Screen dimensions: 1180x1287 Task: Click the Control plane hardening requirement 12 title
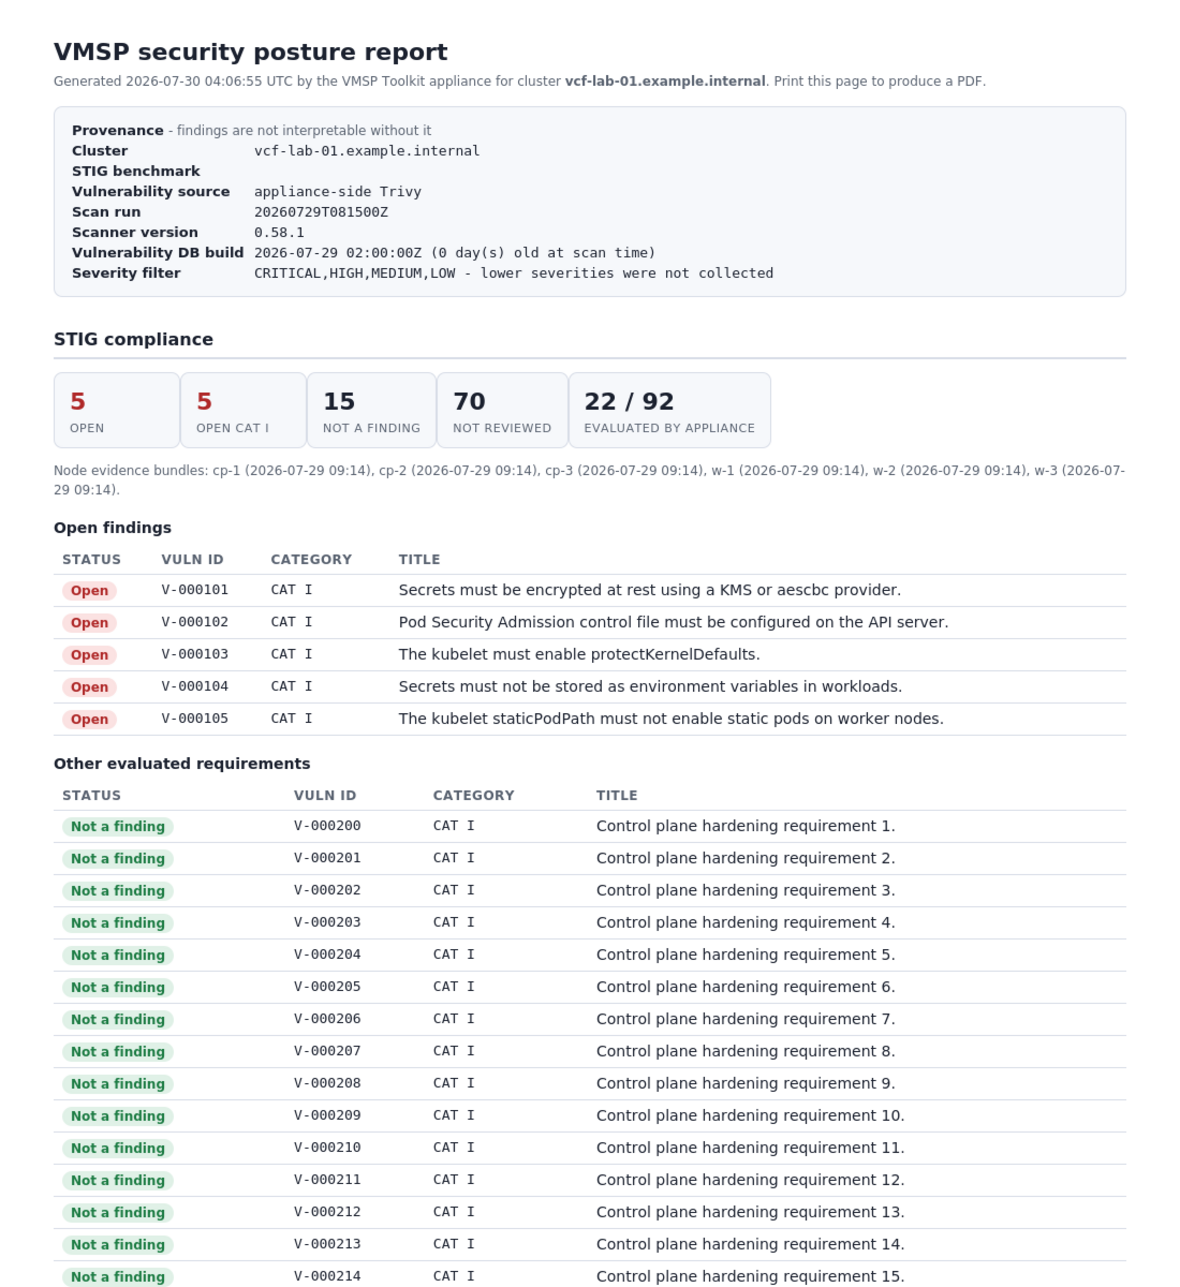pyautogui.click(x=750, y=1180)
